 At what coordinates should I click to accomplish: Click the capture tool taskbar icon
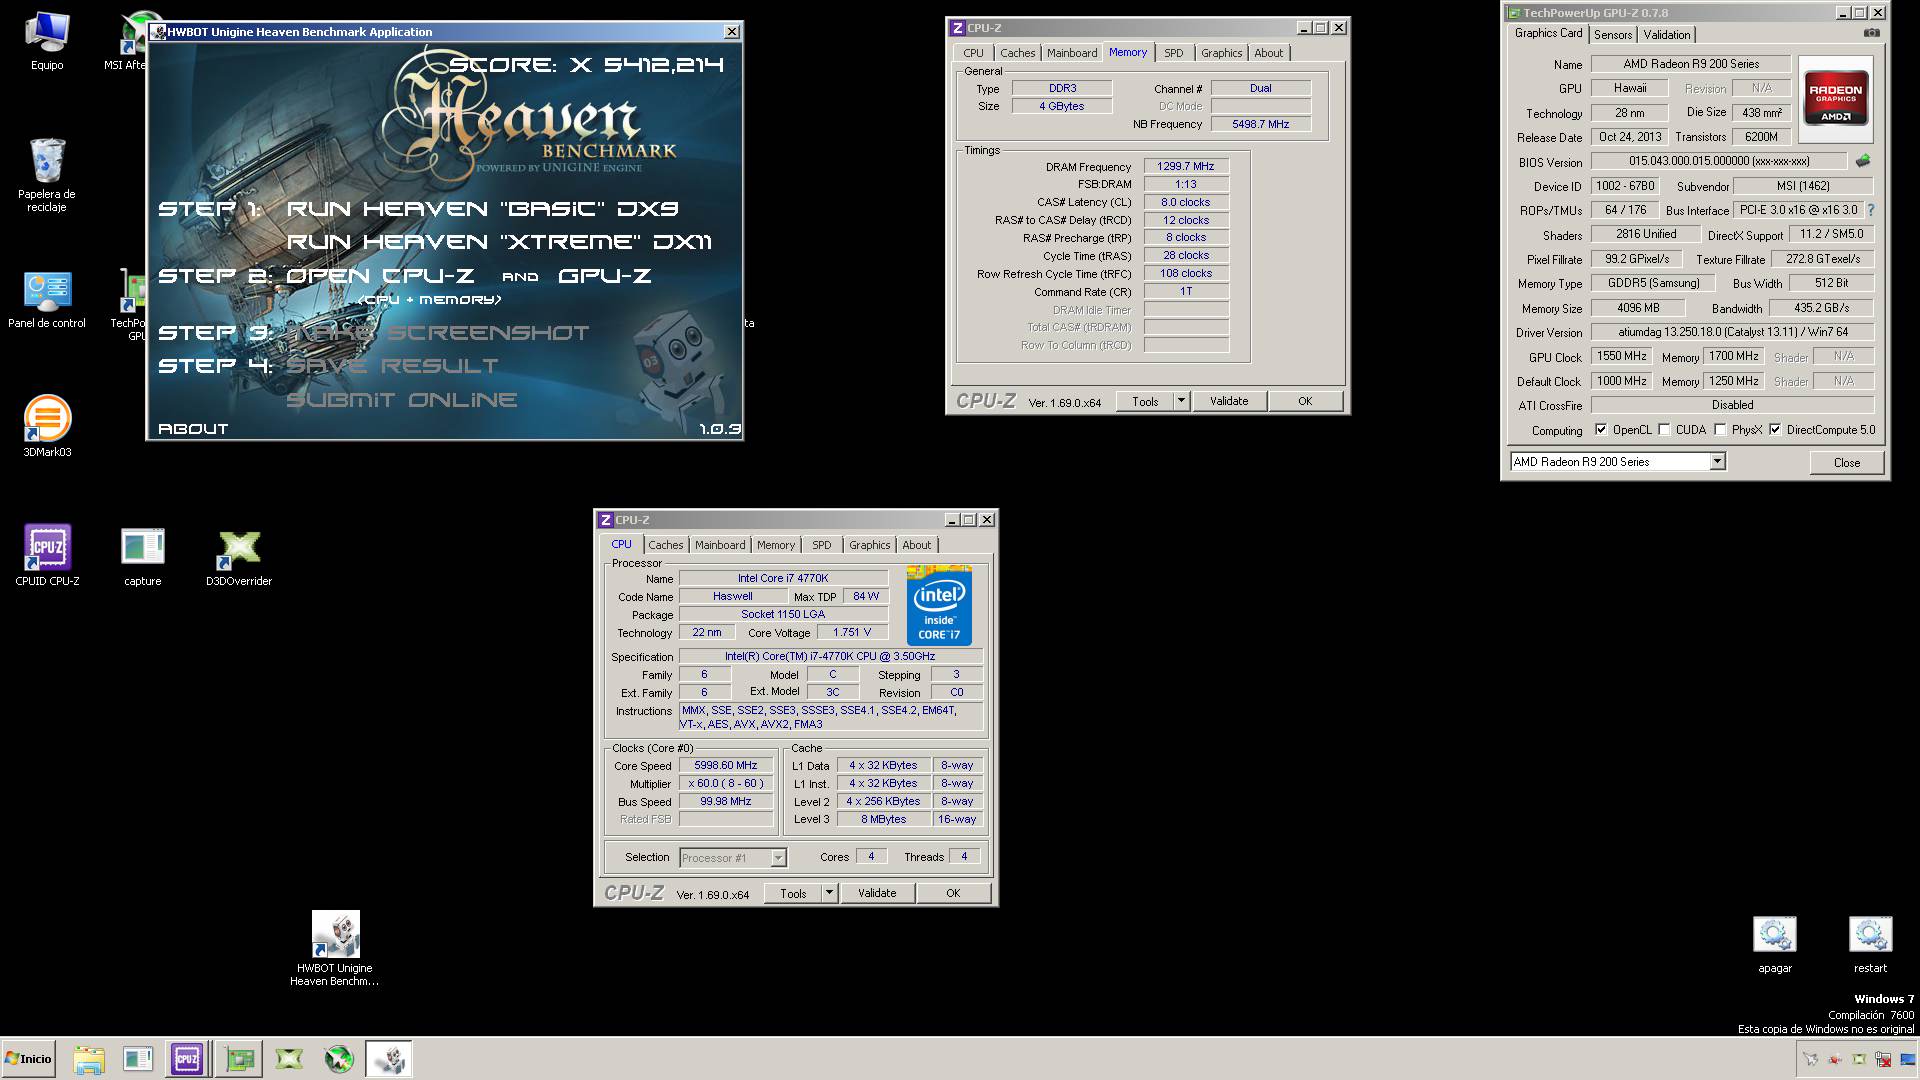(x=138, y=1059)
